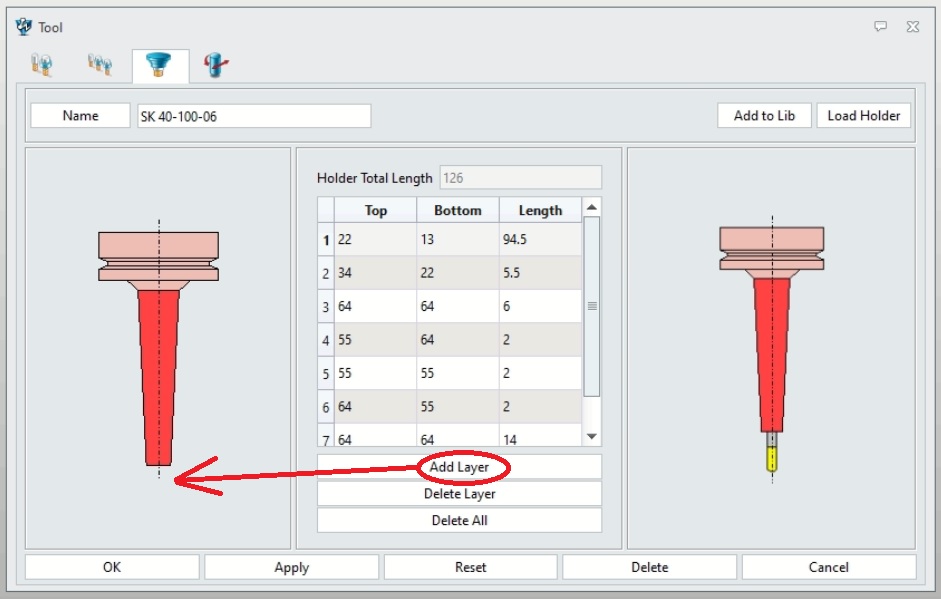
Task: Click Length value 14 in row 7
Action: tap(540, 435)
